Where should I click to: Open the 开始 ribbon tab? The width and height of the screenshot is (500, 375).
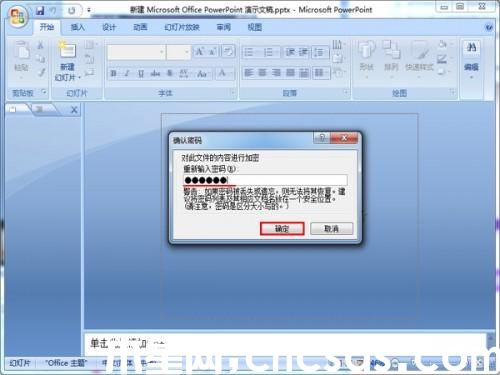click(47, 27)
